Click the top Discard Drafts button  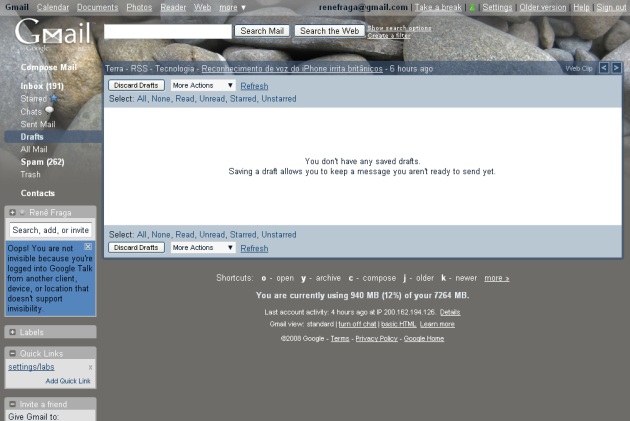coord(136,85)
